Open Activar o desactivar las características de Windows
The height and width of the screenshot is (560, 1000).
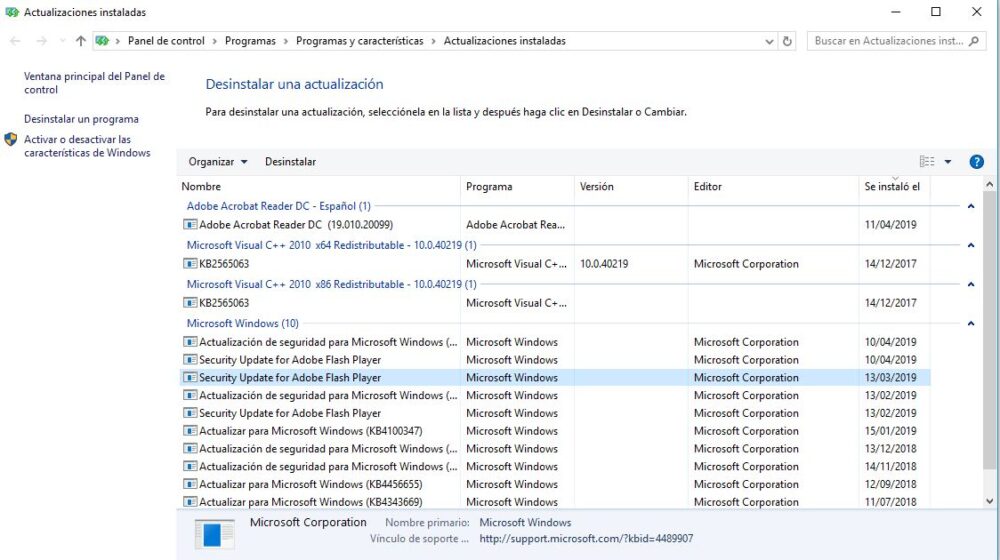[87, 146]
